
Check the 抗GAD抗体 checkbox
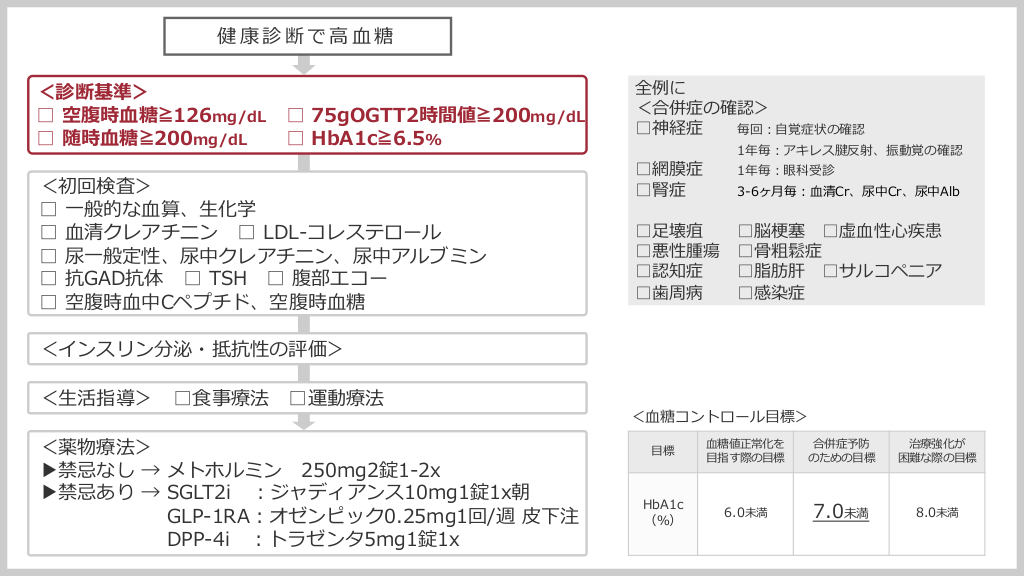tap(49, 278)
